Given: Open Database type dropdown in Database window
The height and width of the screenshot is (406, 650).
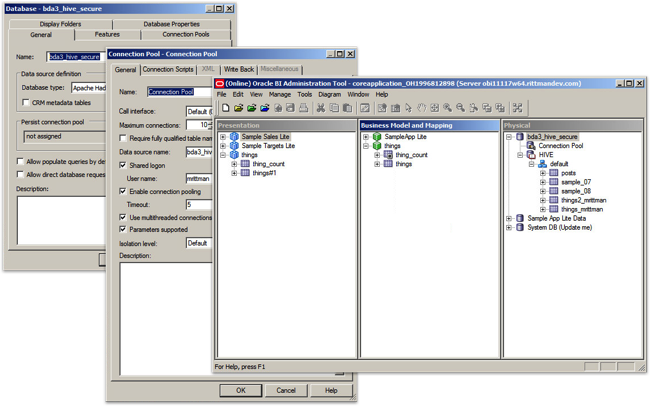Looking at the screenshot, I should coord(89,88).
